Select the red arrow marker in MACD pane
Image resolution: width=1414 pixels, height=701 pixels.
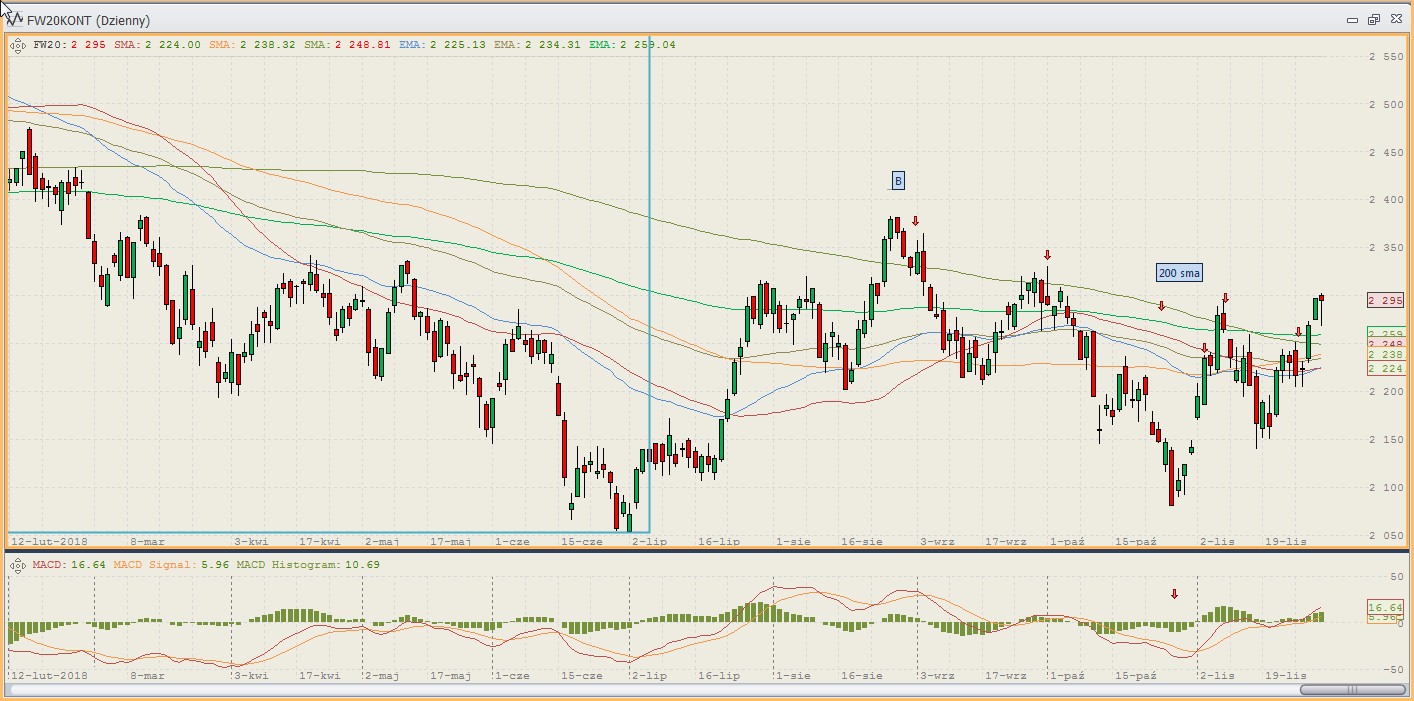coord(1174,594)
